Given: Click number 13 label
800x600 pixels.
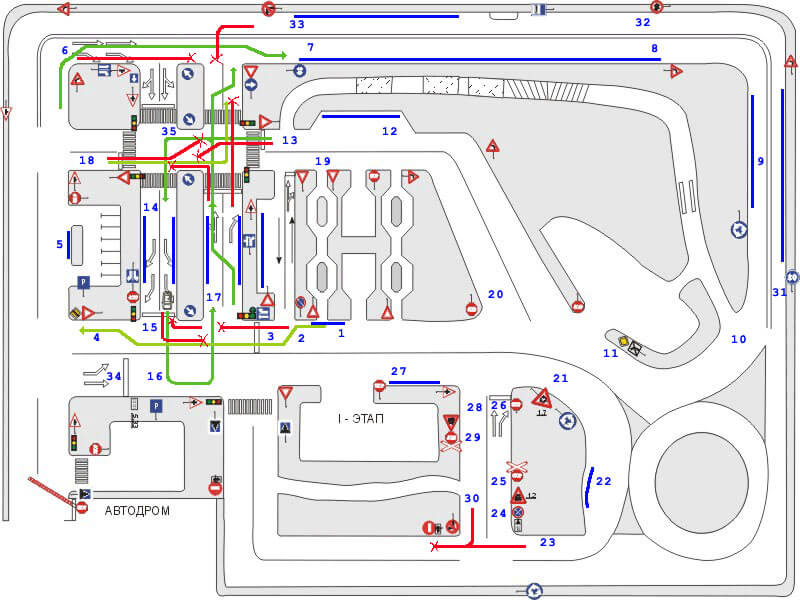Looking at the screenshot, I should click(290, 140).
